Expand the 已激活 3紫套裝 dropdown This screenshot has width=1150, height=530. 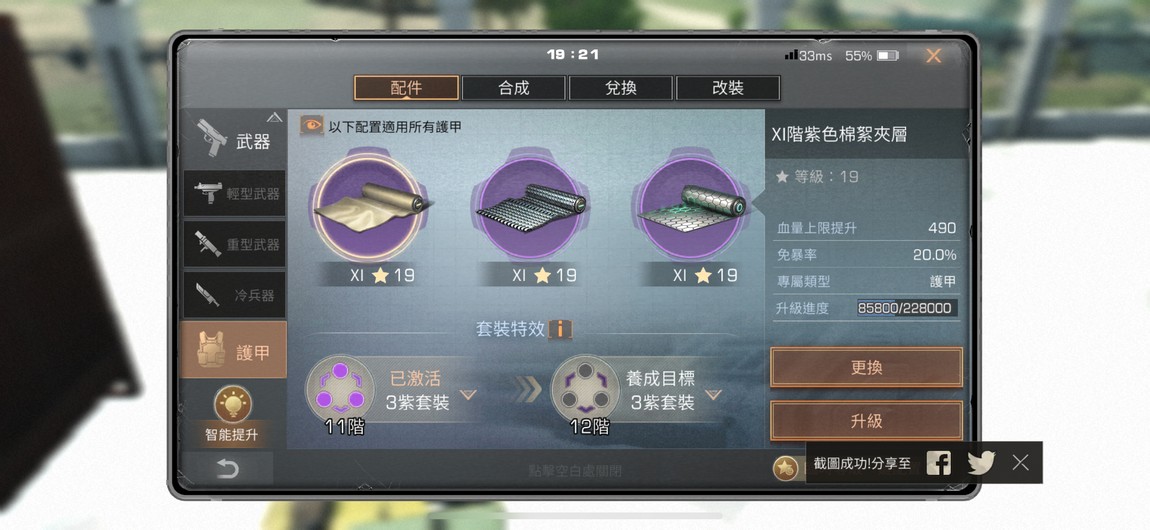click(x=468, y=395)
